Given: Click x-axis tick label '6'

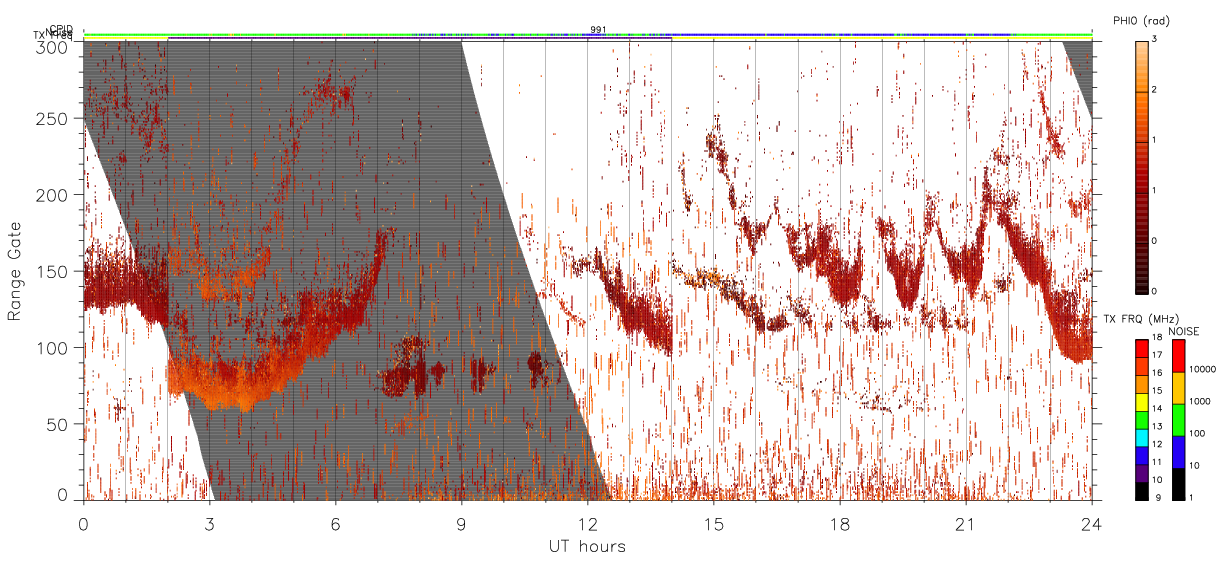Looking at the screenshot, I should (x=336, y=524).
